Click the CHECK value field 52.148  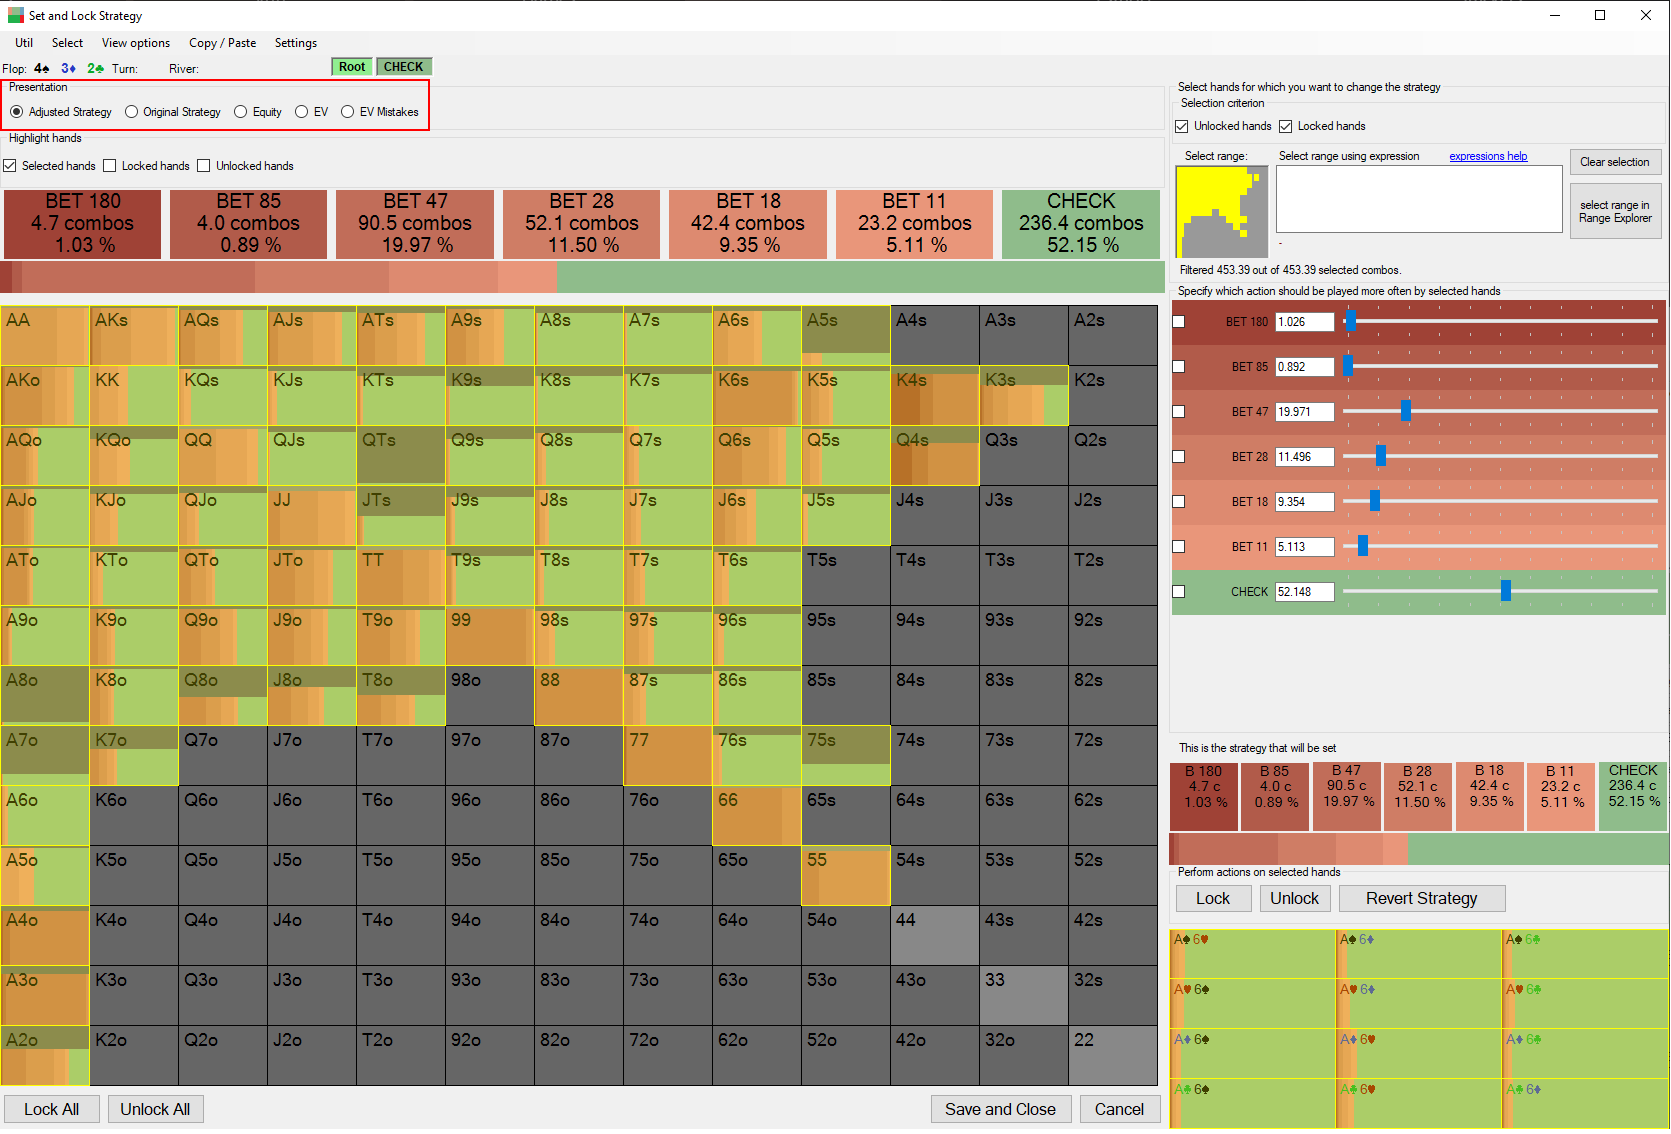[x=1305, y=592]
